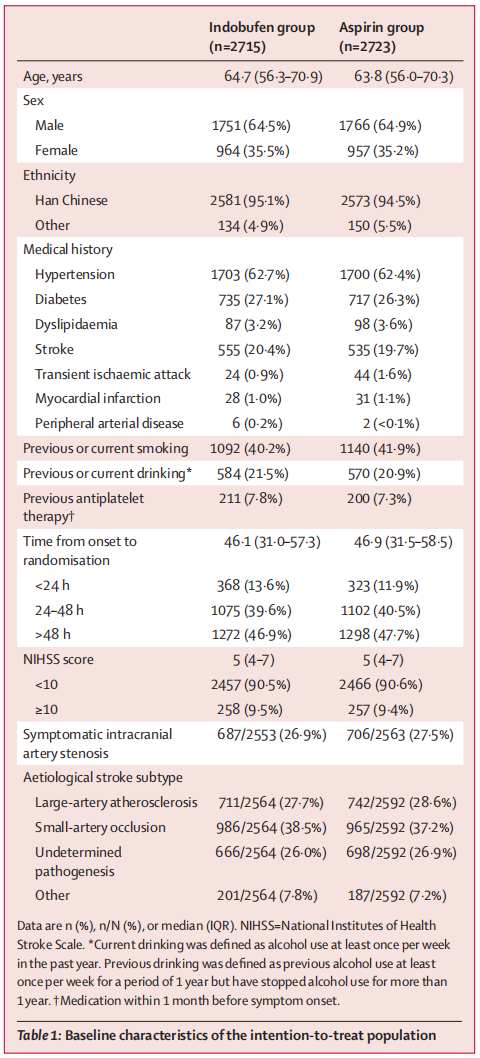
Task: Click Previous or current smoking row
Action: point(240,449)
